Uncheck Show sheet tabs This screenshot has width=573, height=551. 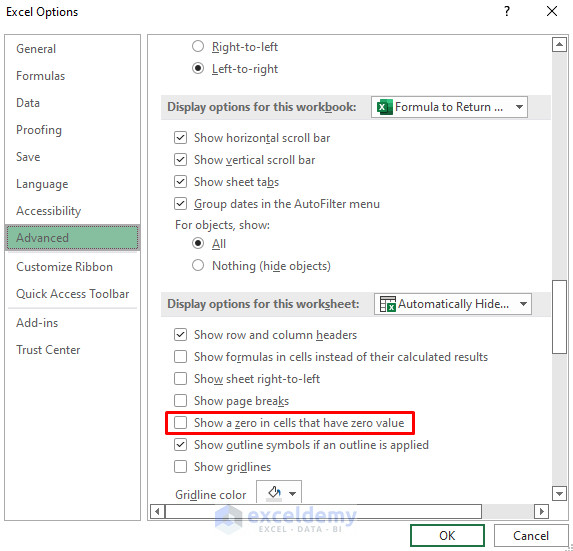point(181,182)
